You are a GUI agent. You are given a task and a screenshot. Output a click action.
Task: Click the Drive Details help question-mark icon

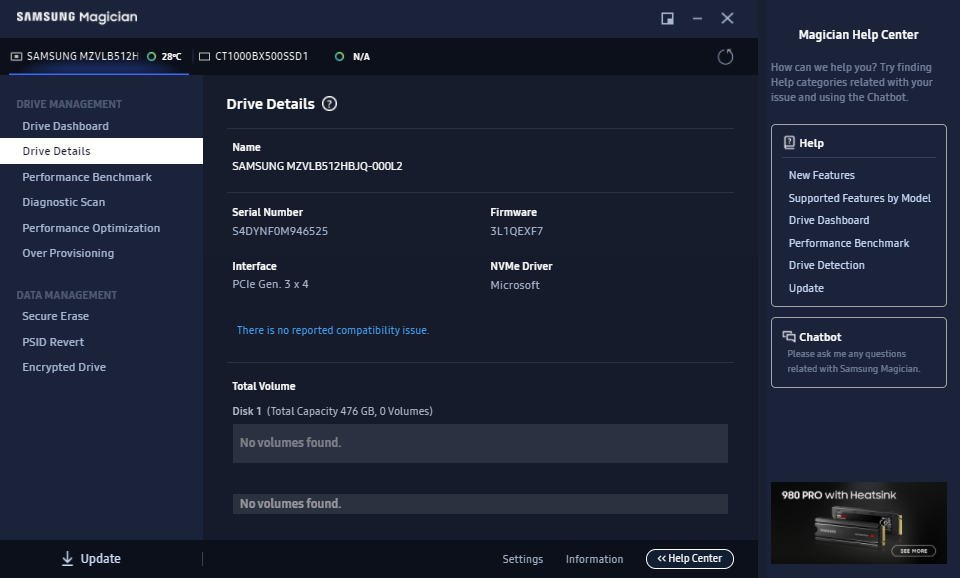click(x=329, y=104)
